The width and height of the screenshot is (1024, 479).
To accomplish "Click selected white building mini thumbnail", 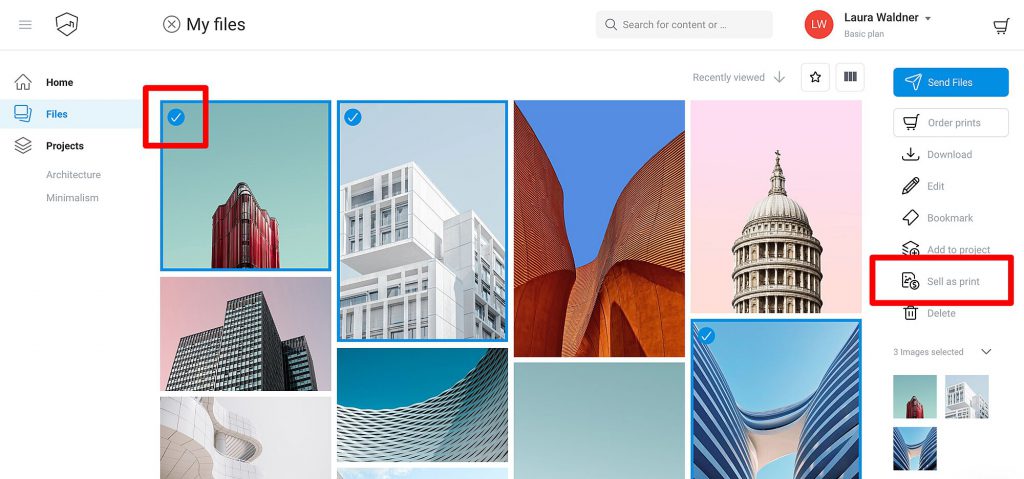I will 967,397.
